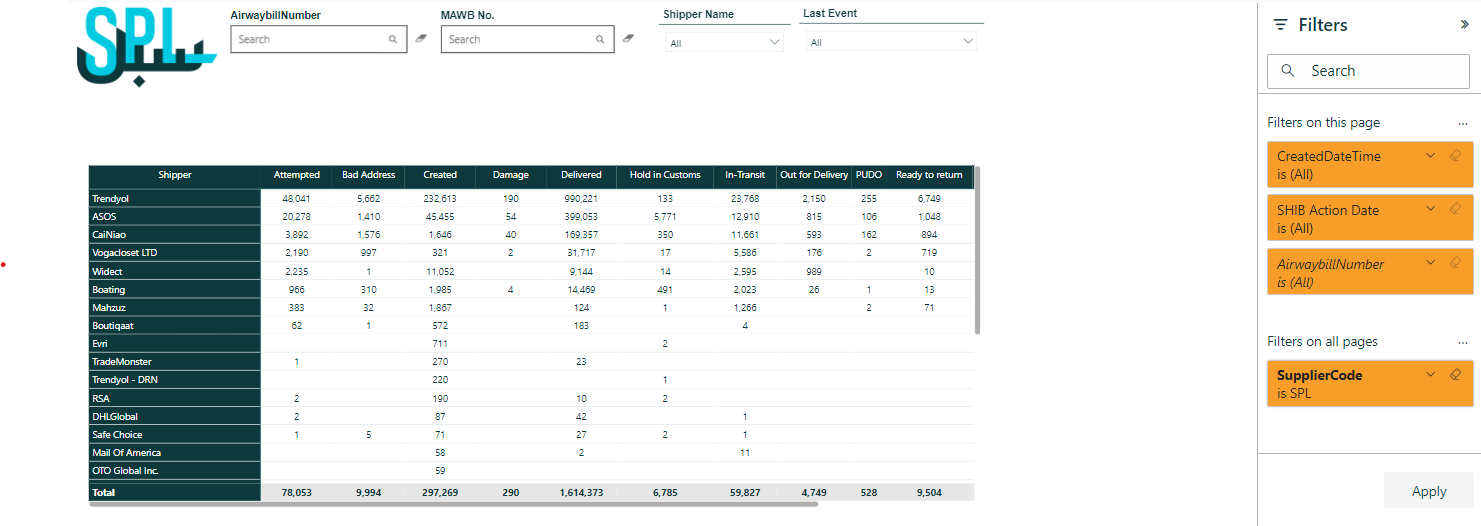Open the Shipper Name dropdown

click(725, 42)
